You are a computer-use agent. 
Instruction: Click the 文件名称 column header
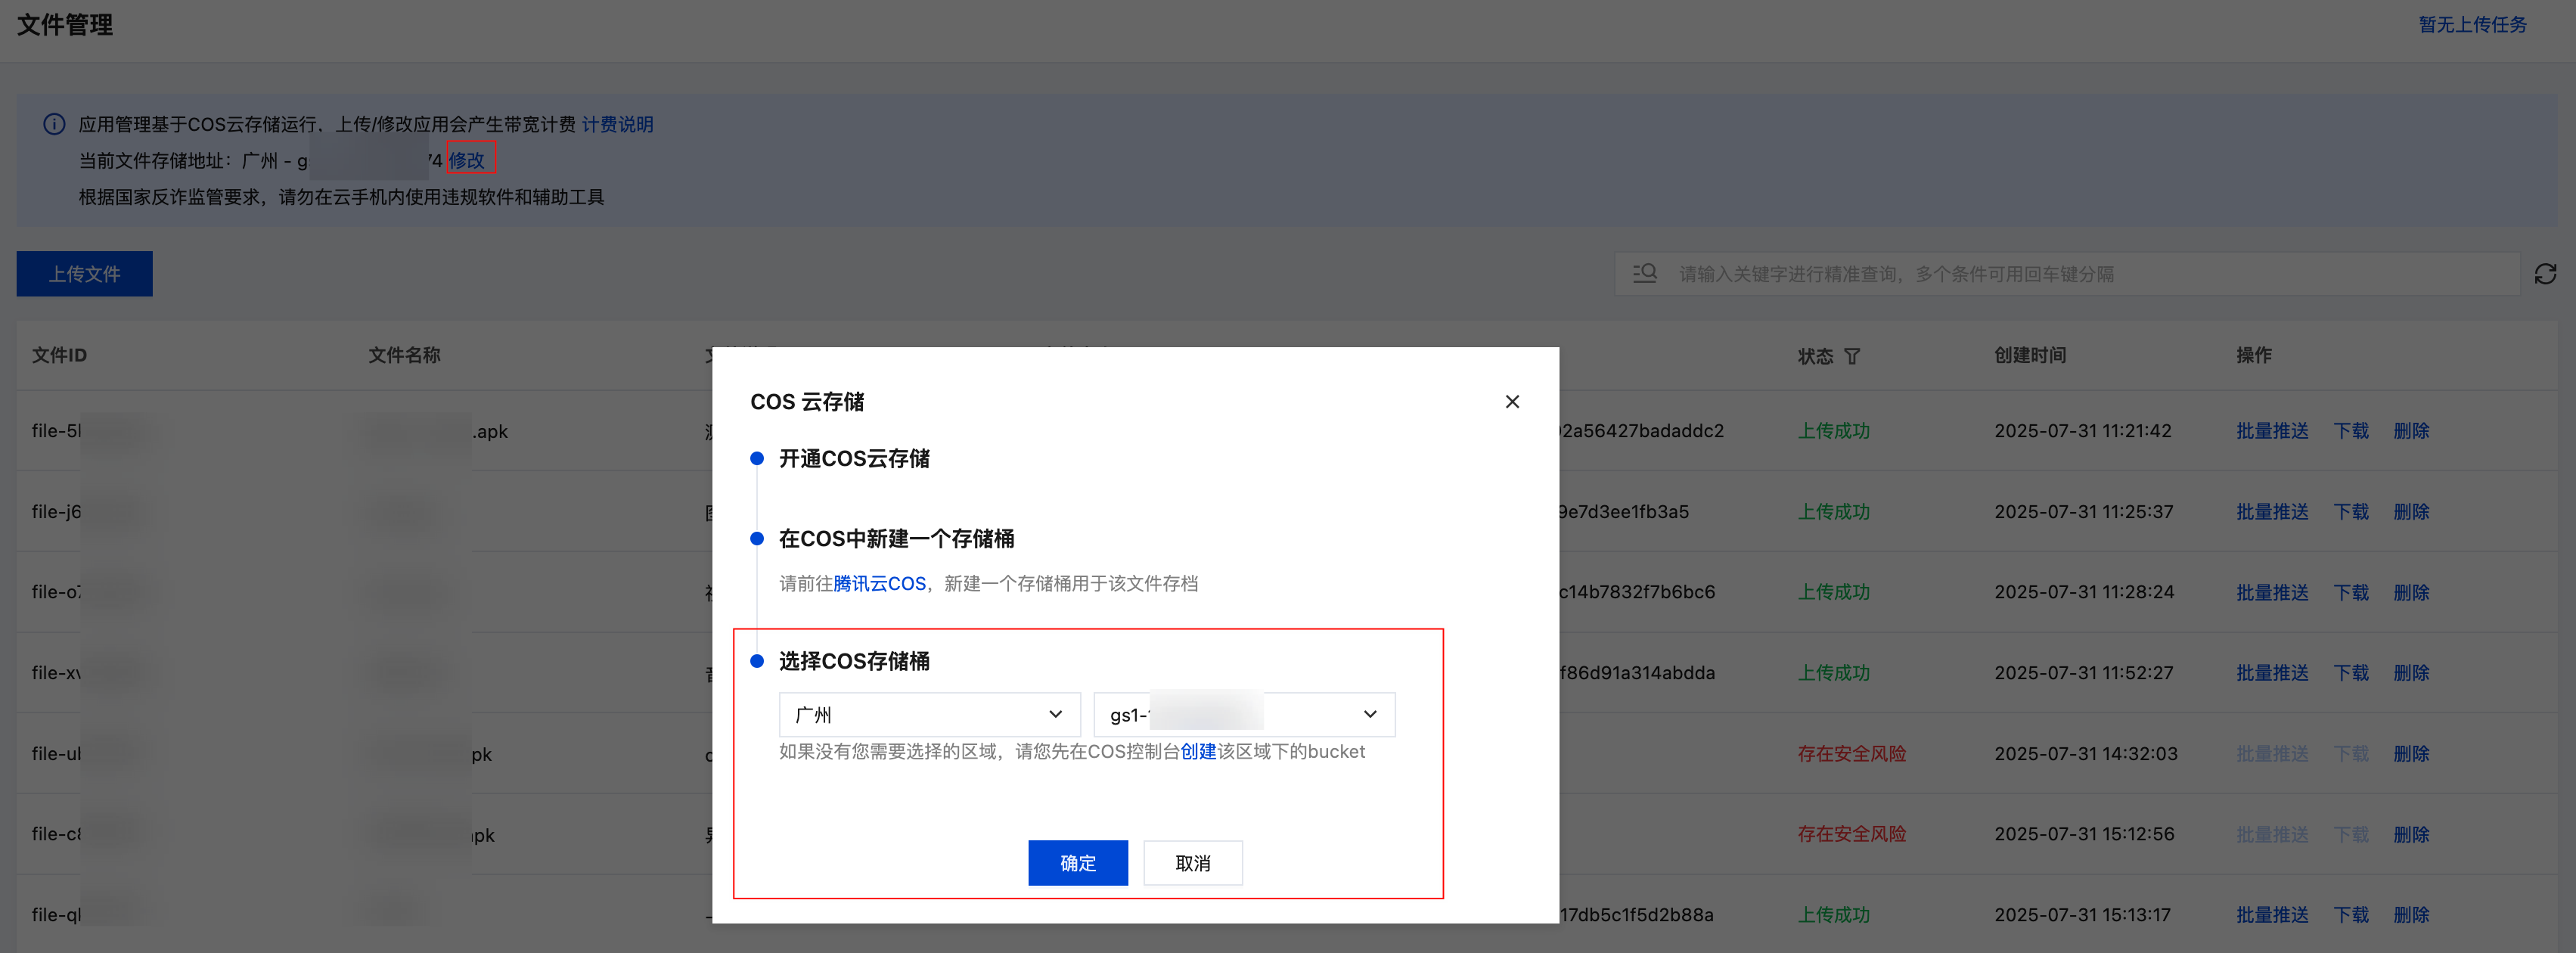click(404, 355)
